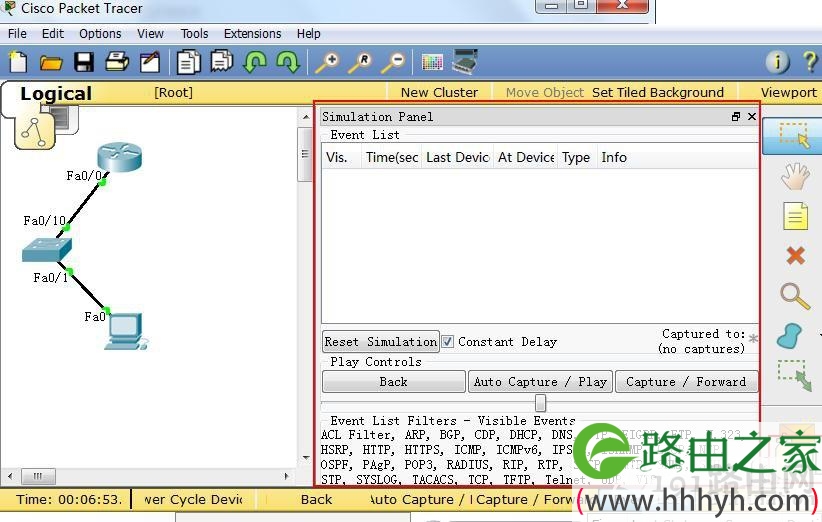822x522 pixels.
Task: Click the Logical workspace navigation icon
Action: tap(37, 130)
